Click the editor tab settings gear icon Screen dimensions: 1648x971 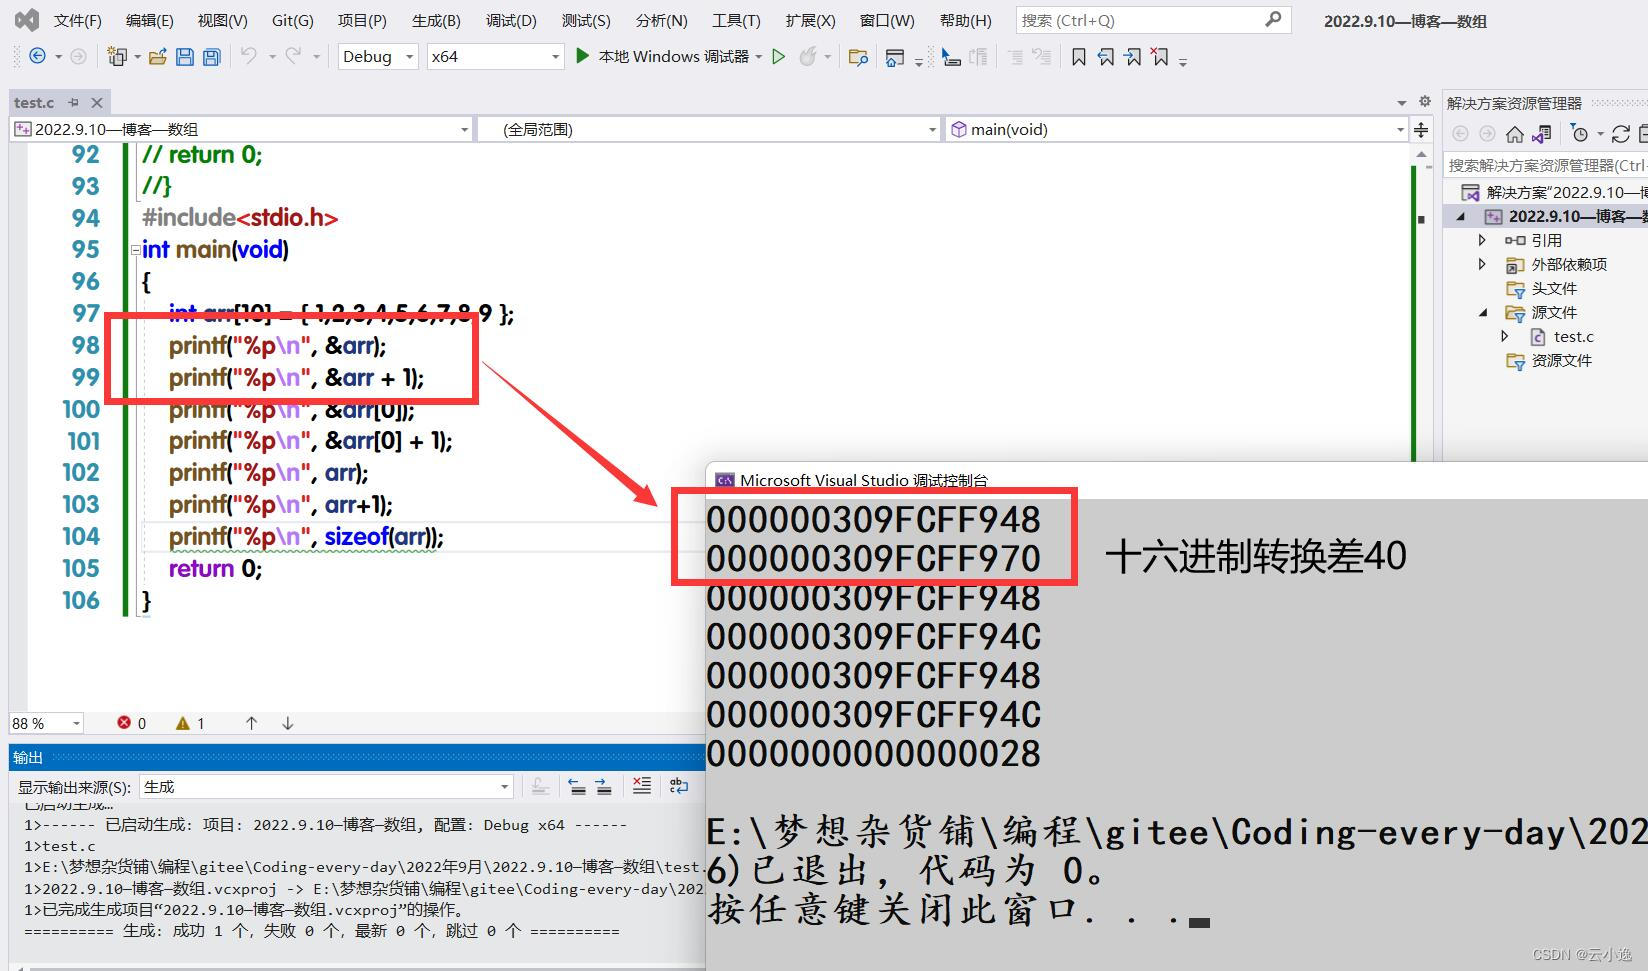[x=1425, y=102]
